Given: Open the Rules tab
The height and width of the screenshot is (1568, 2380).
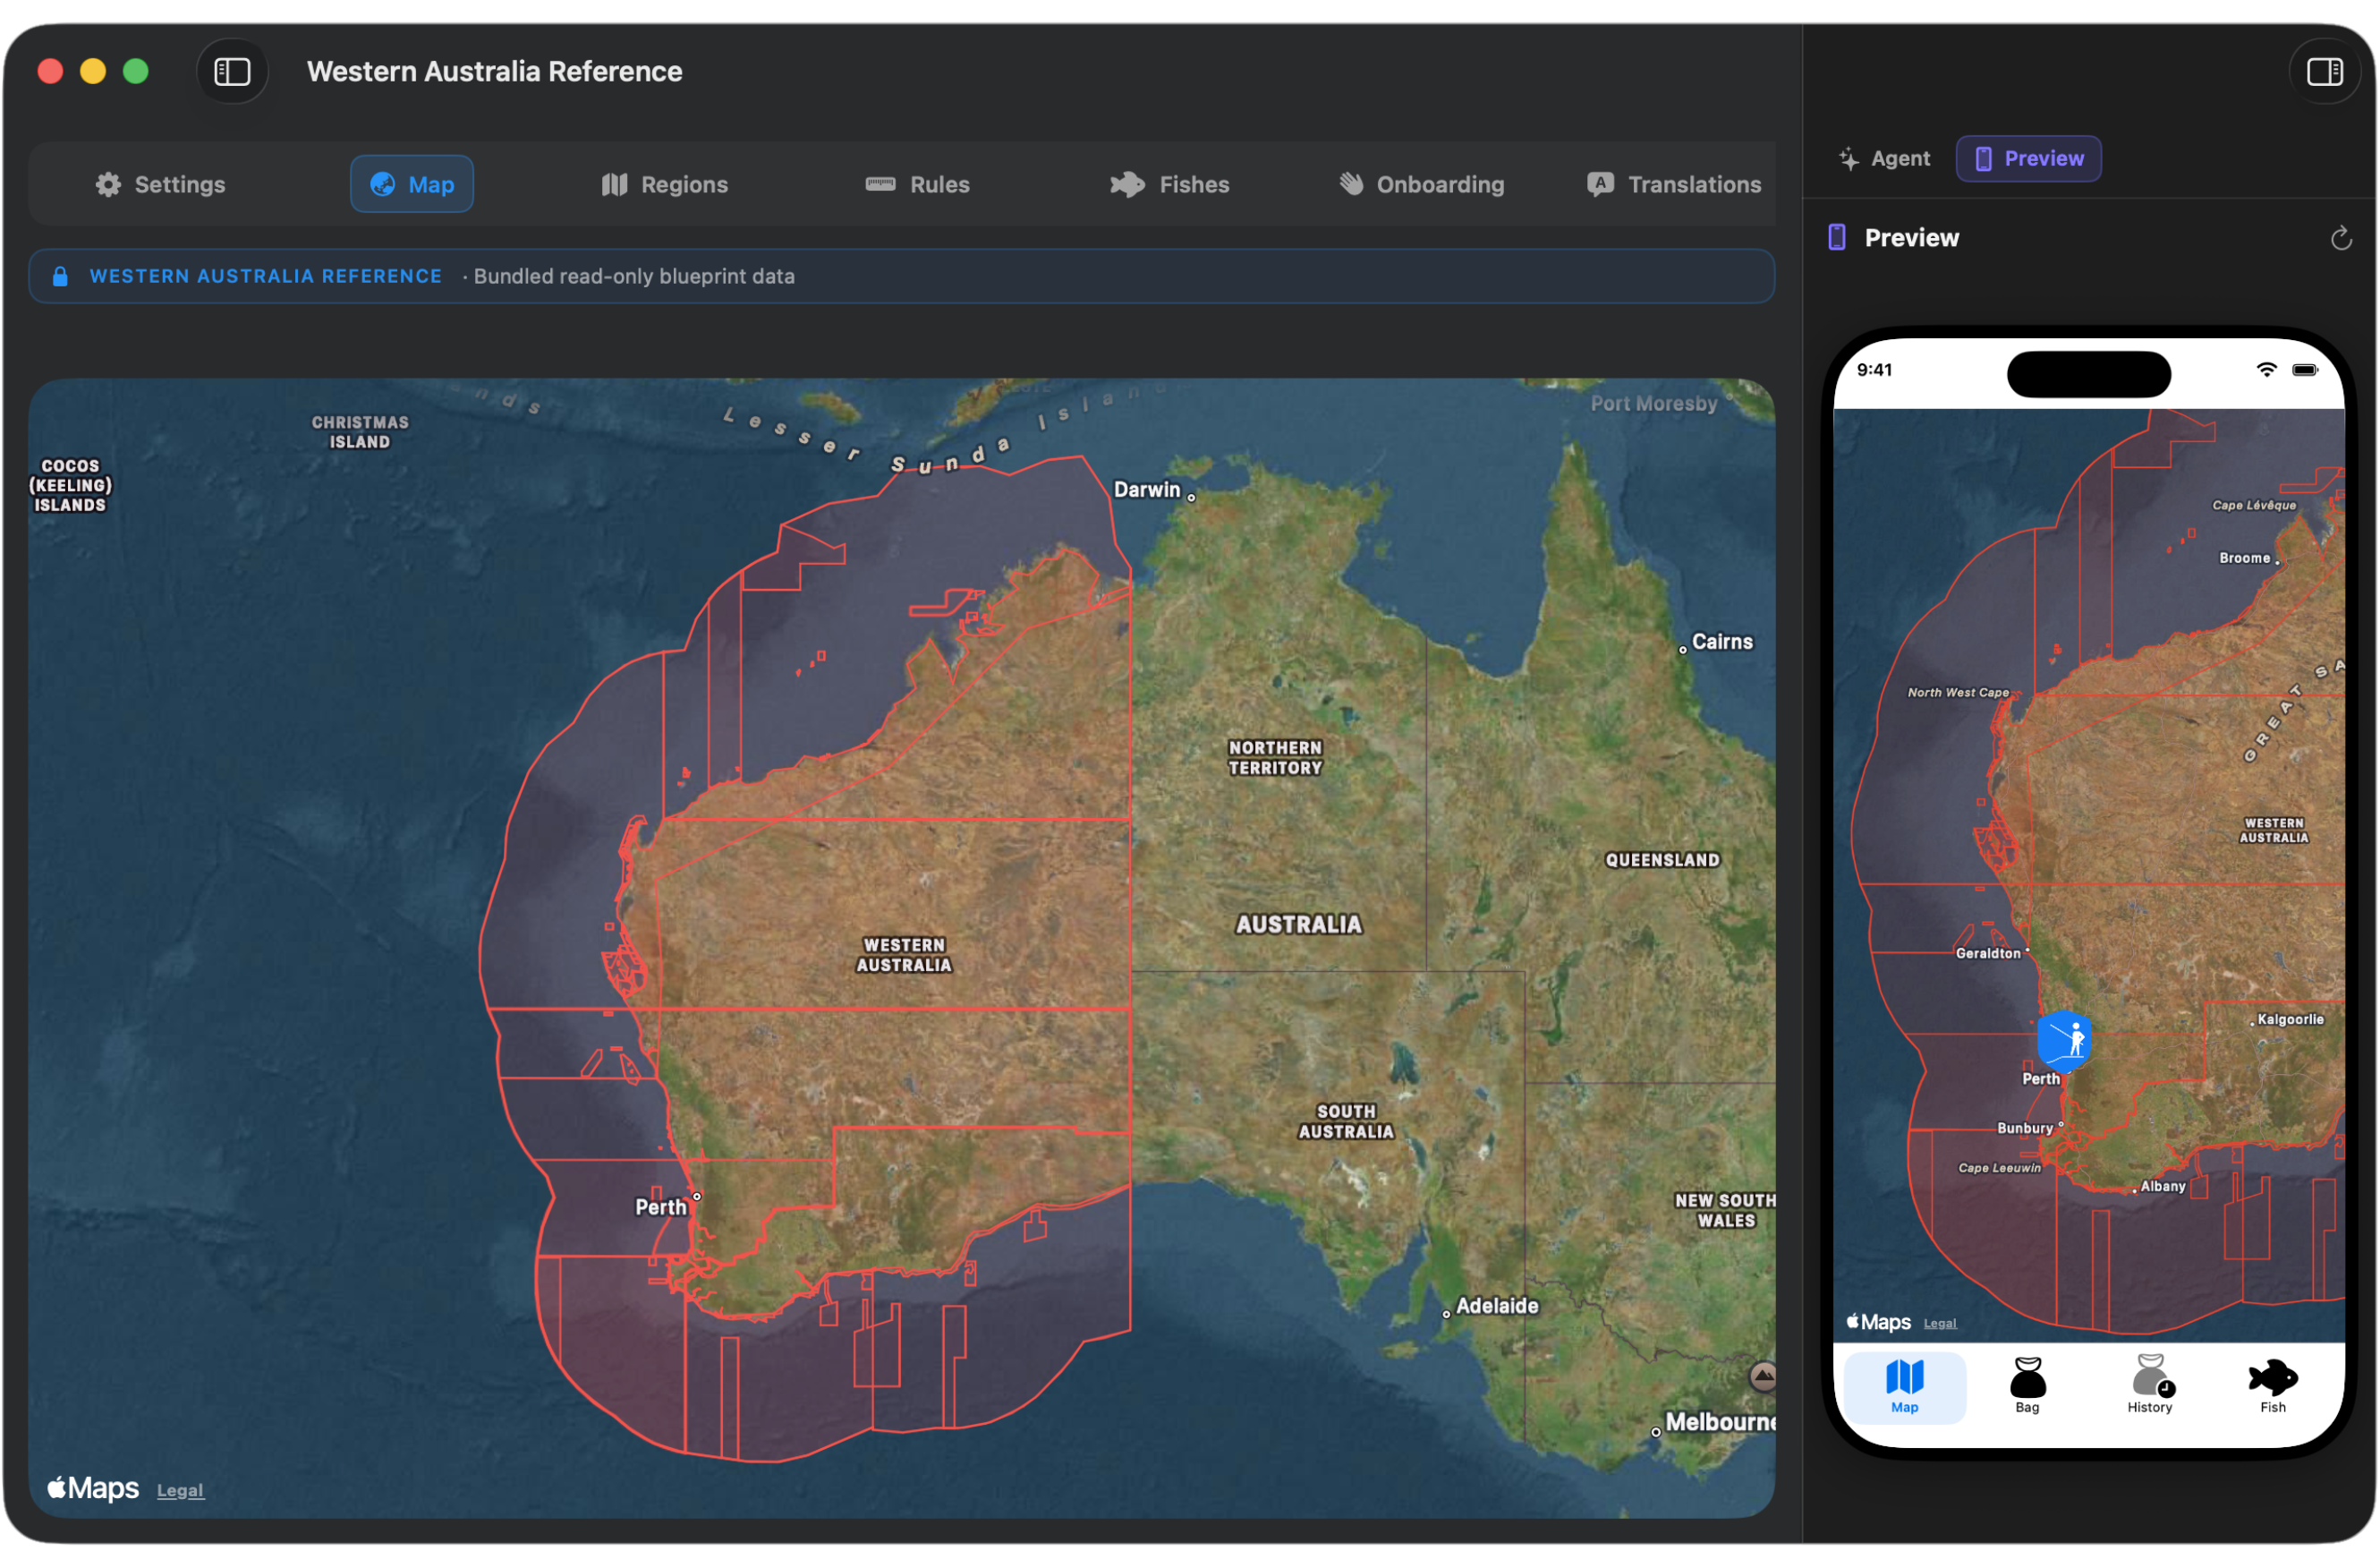Looking at the screenshot, I should tap(918, 184).
